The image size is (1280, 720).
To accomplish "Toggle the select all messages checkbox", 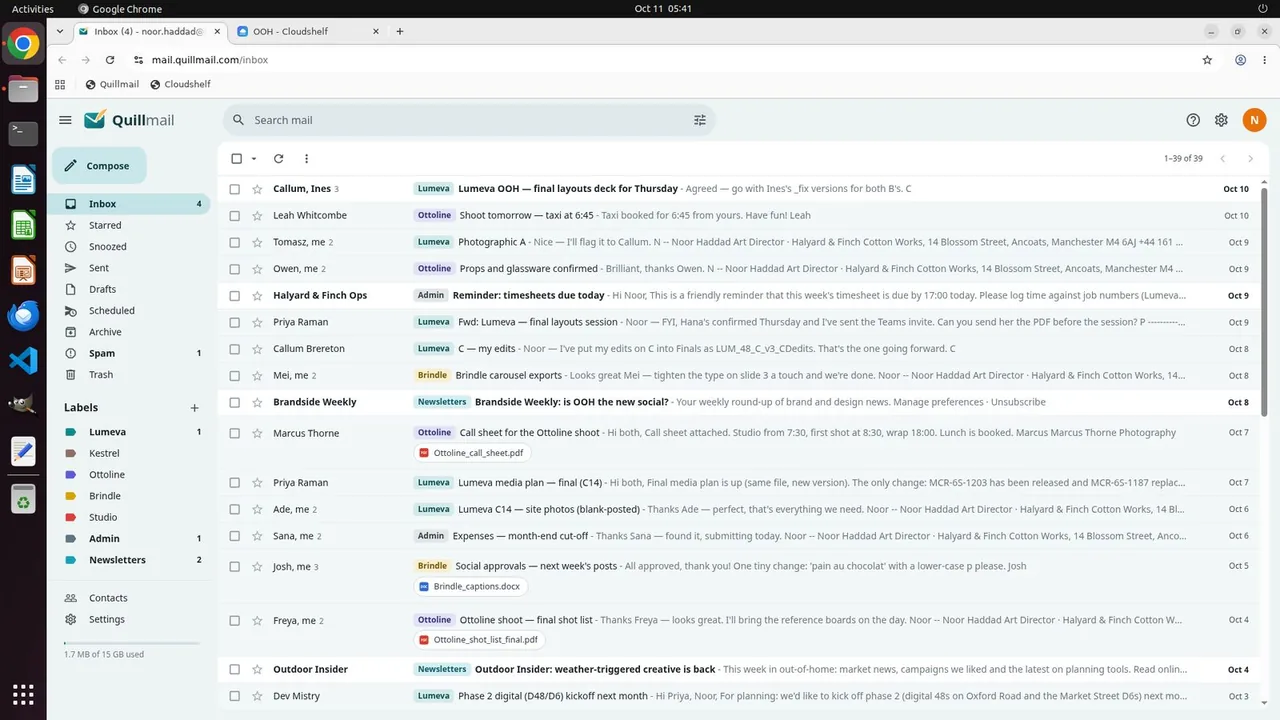I will point(236,158).
